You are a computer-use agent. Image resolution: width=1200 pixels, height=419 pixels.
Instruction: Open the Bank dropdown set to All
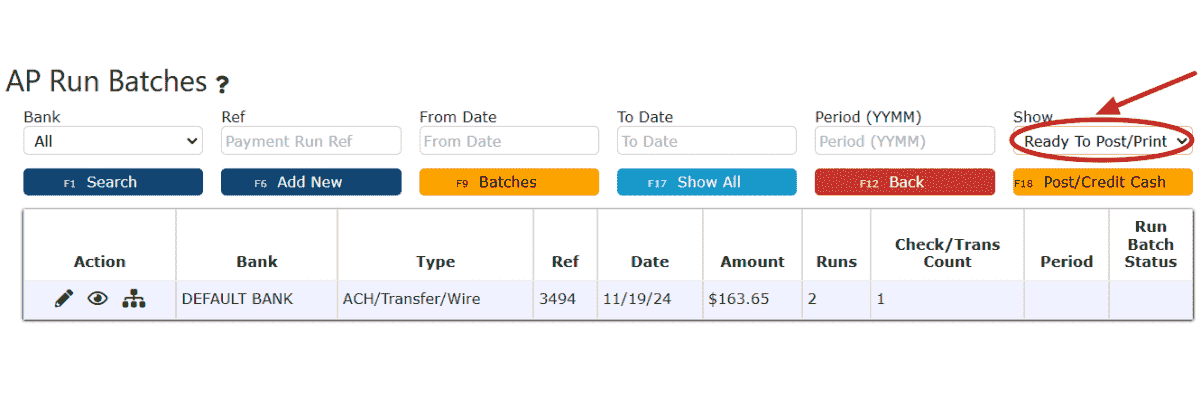(113, 141)
